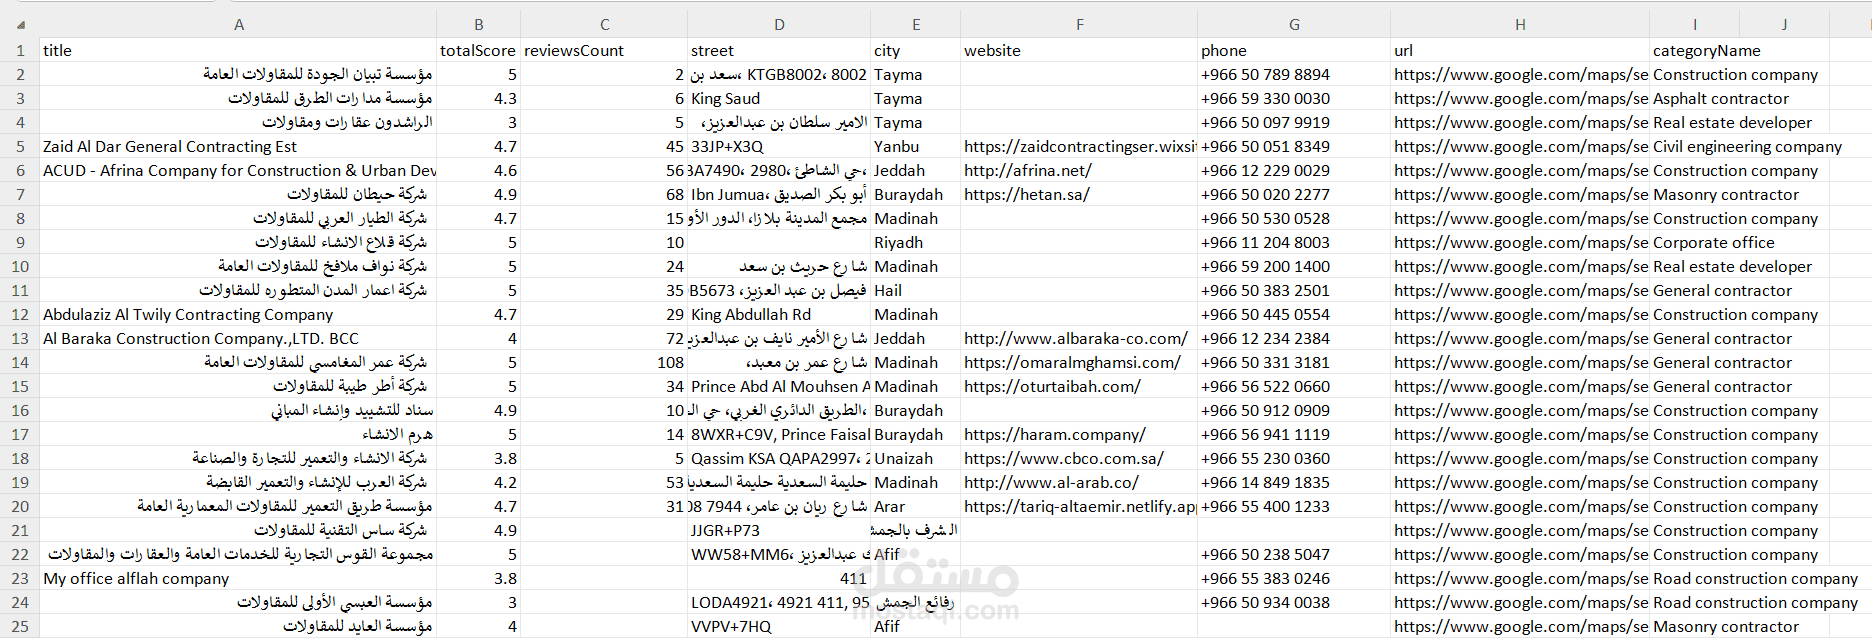This screenshot has width=1872, height=638.
Task: Select city cell 'Arar'
Action: click(x=915, y=506)
